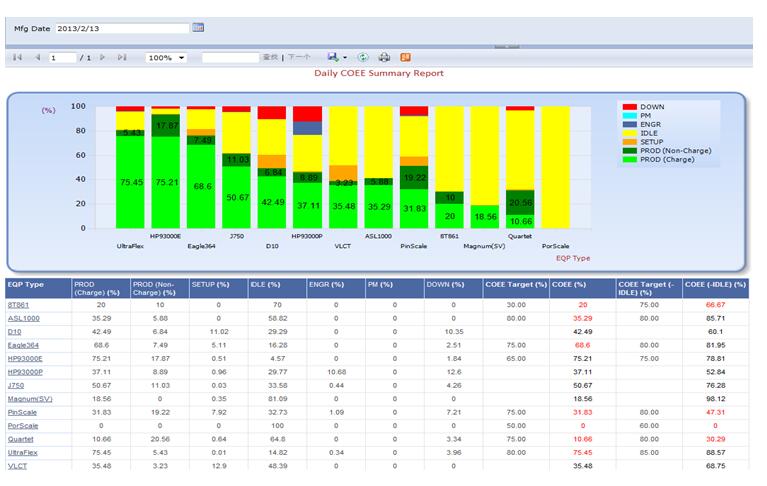Image resolution: width=767 pixels, height=486 pixels.
Task: Click the red DOWN legend swatch
Action: (x=629, y=106)
